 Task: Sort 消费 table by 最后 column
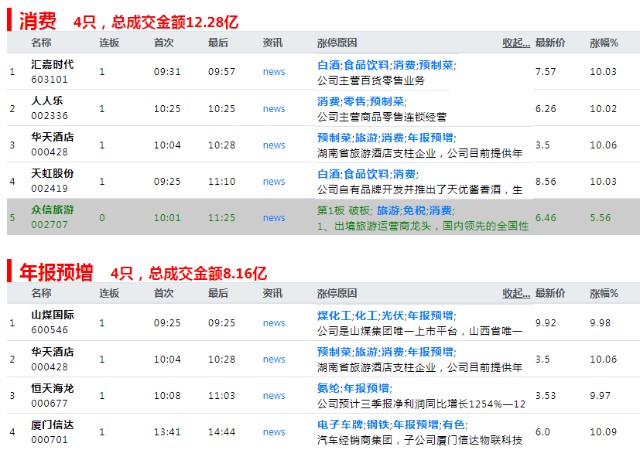(x=218, y=42)
